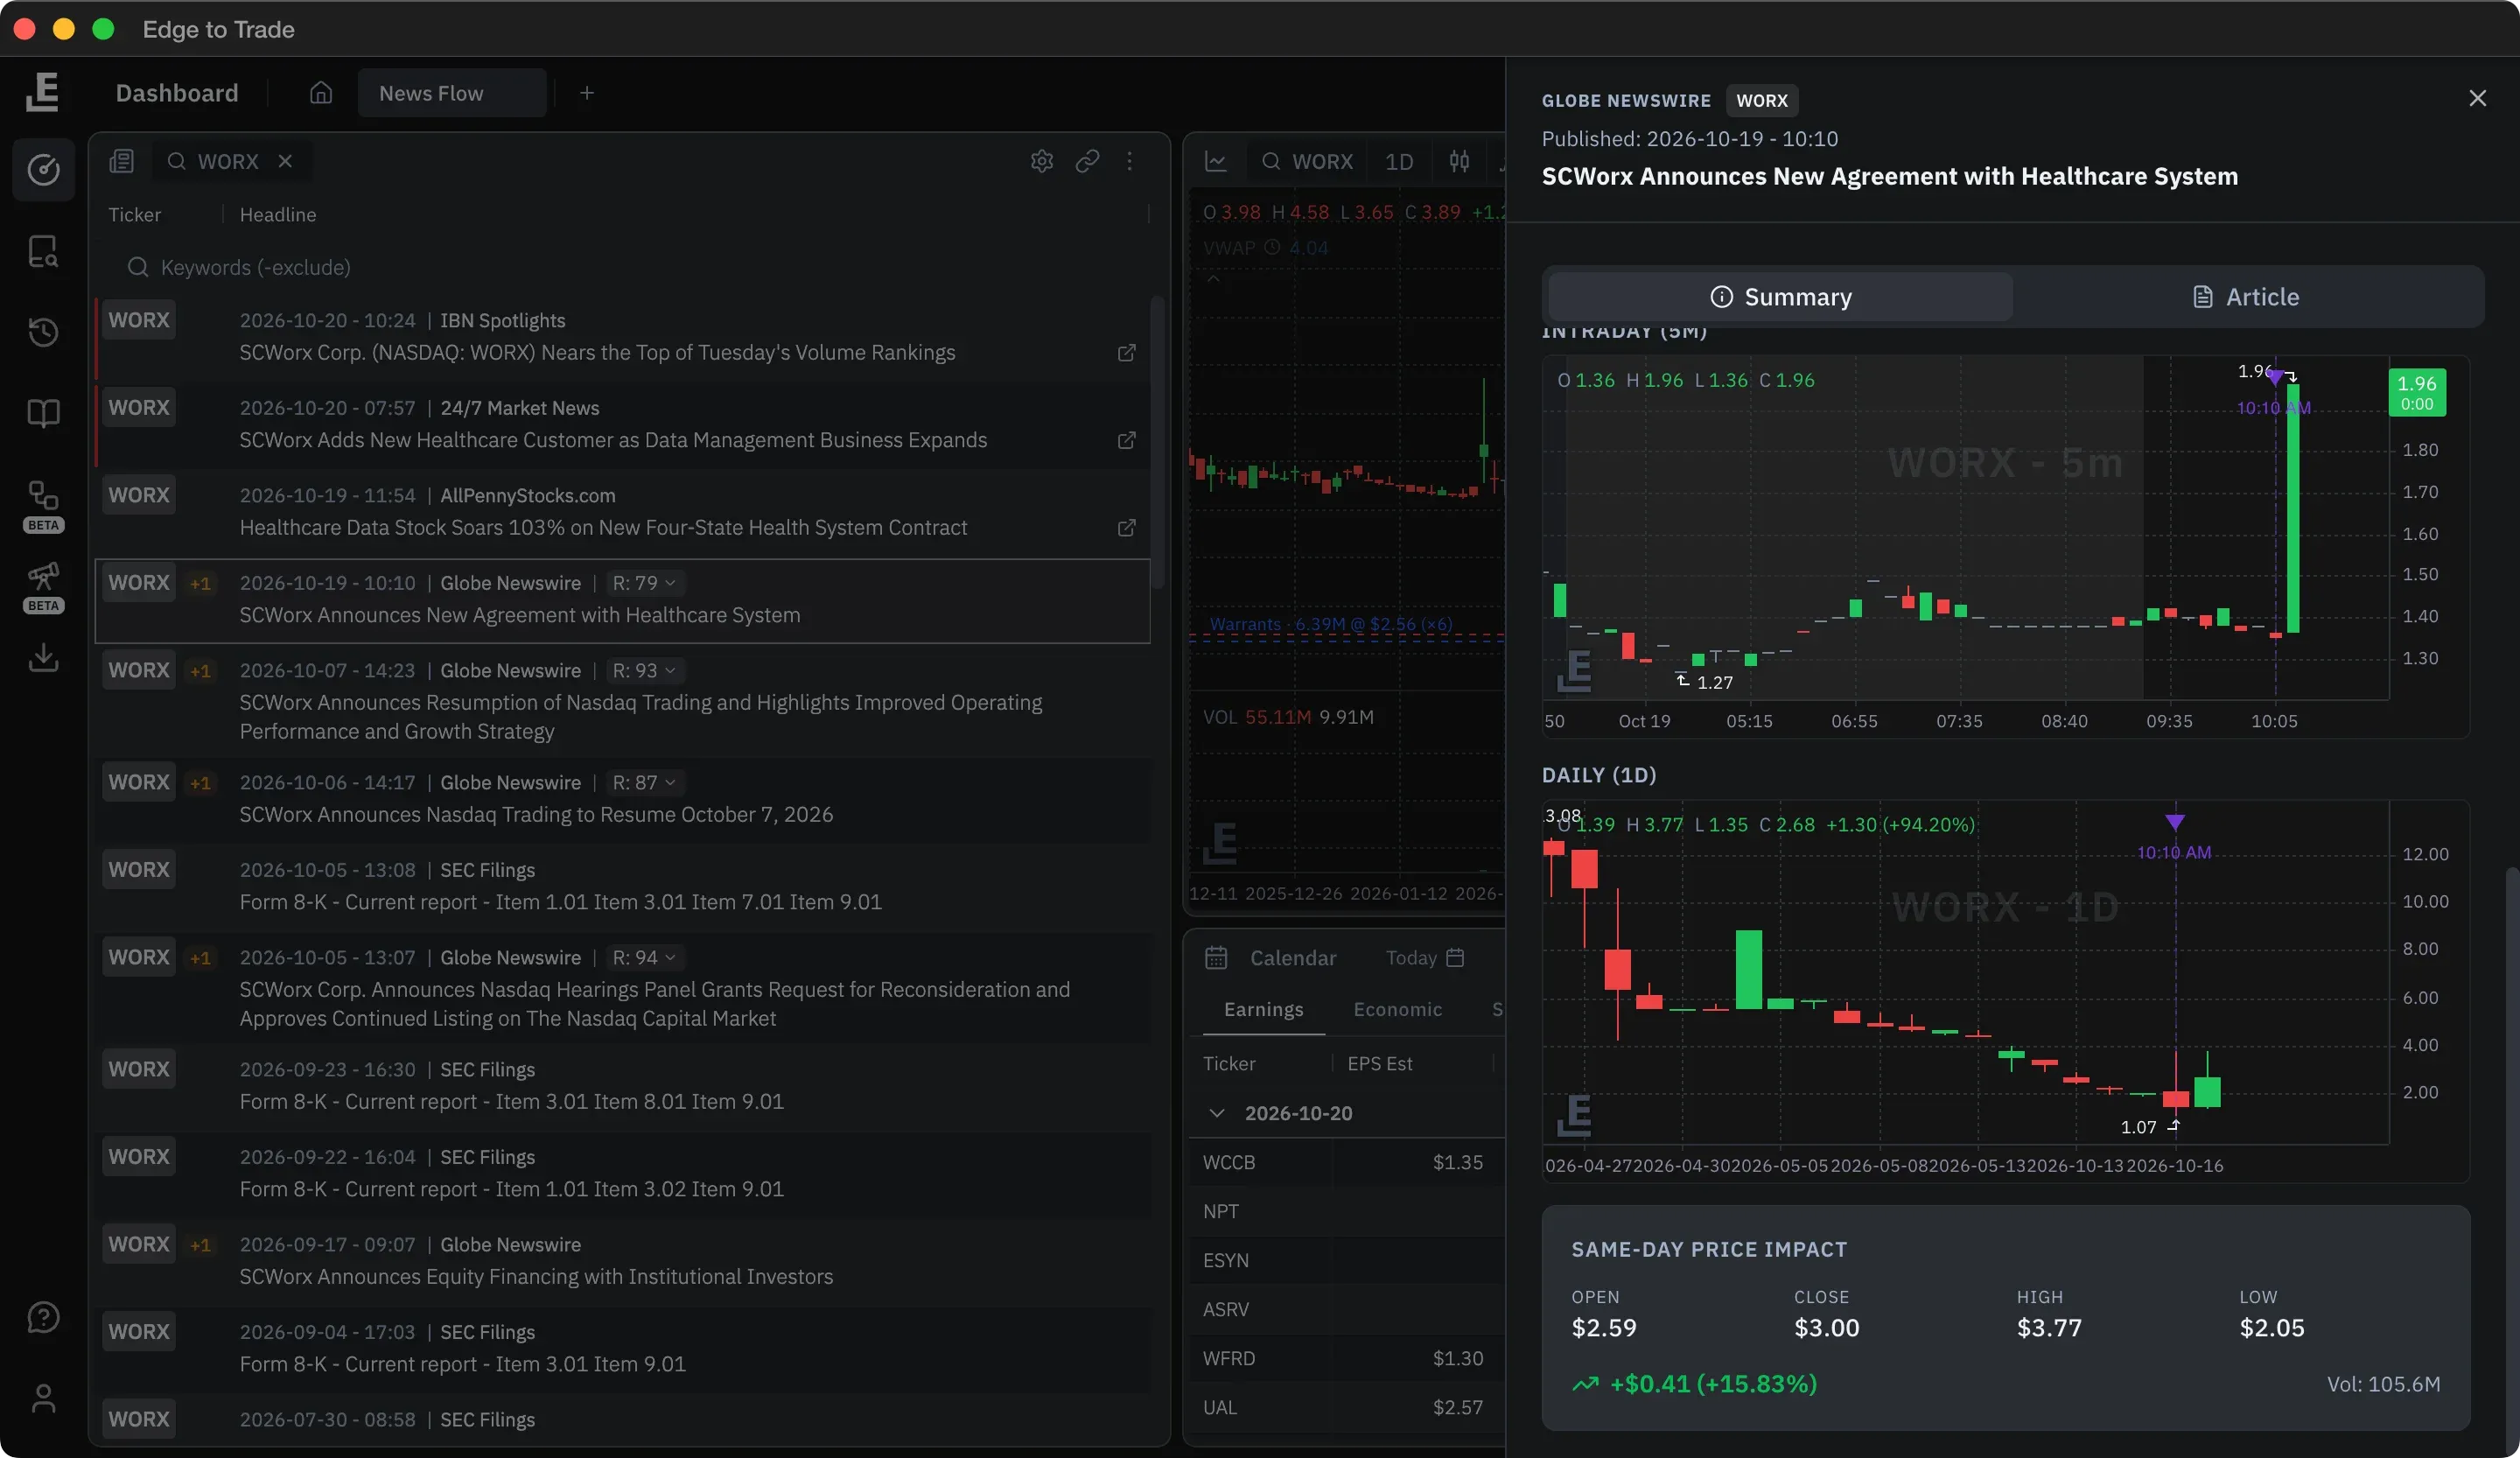Open the Today date picker
The height and width of the screenshot is (1458, 2520).
[1425, 958]
